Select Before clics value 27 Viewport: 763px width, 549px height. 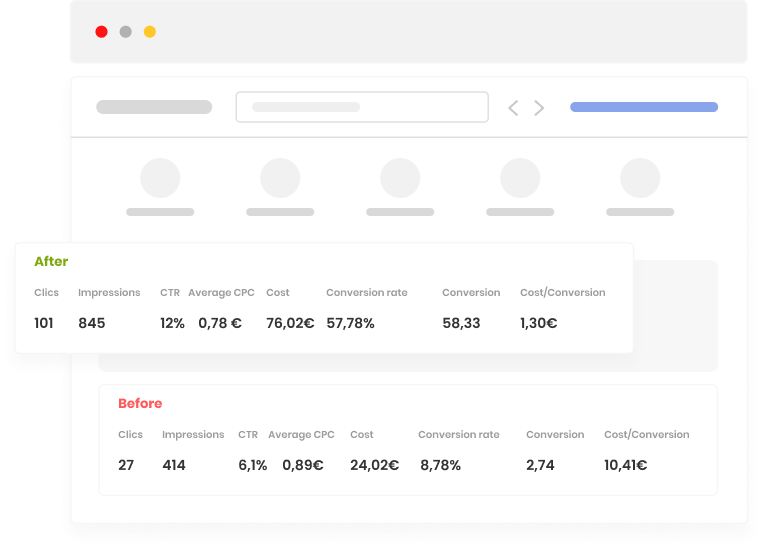click(x=126, y=465)
